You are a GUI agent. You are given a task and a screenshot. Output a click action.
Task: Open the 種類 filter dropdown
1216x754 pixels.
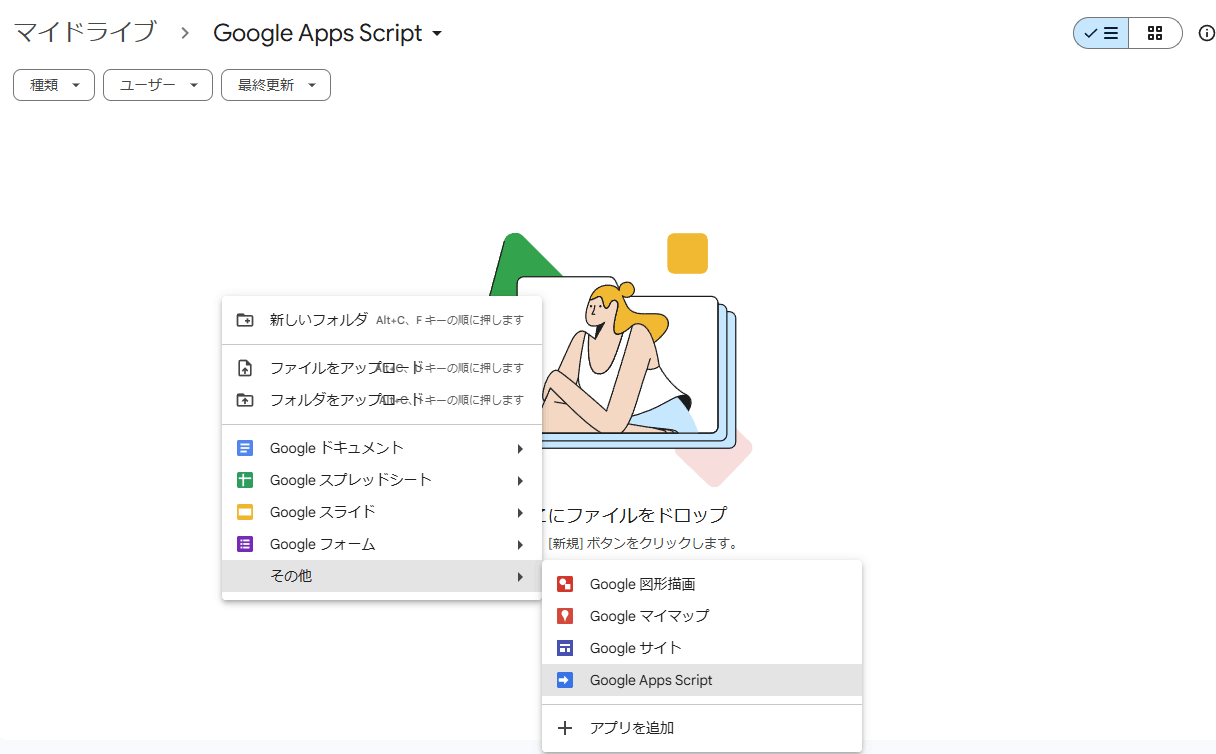coord(54,85)
